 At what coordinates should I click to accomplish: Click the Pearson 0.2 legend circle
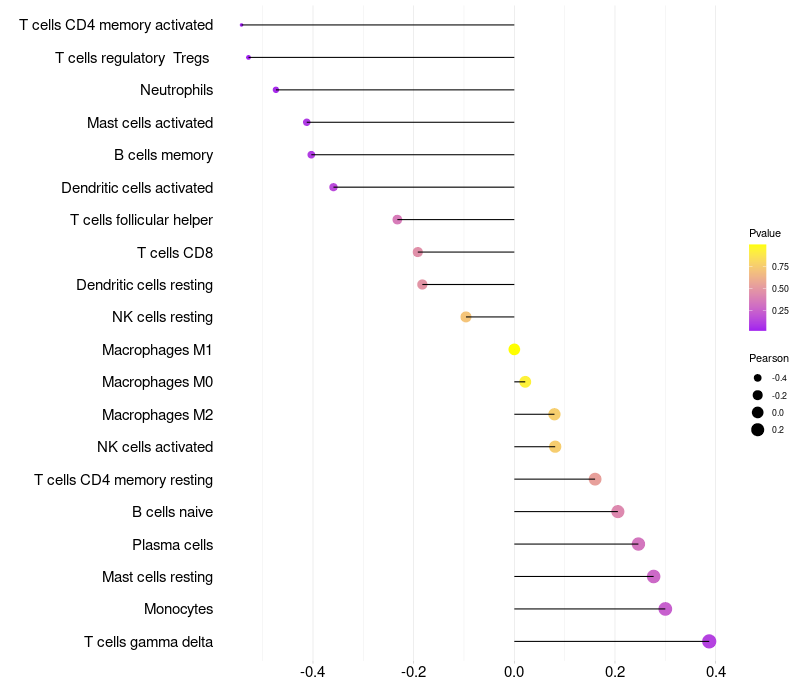pos(758,430)
